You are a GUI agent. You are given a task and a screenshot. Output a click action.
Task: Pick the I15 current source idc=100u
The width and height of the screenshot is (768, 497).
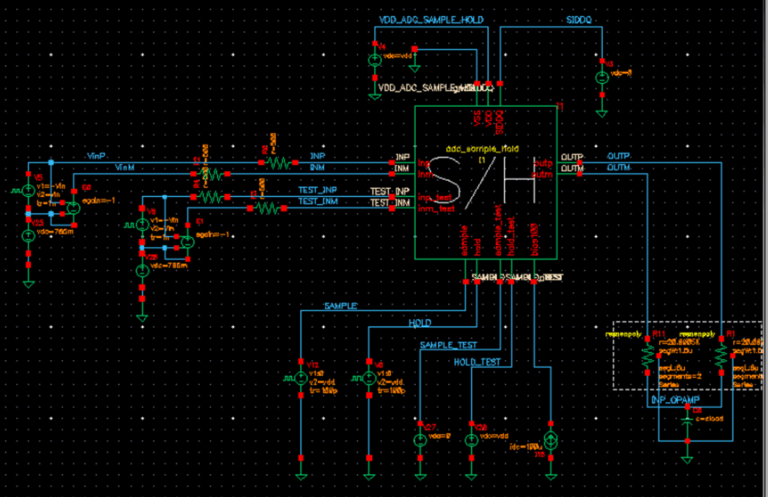point(551,441)
